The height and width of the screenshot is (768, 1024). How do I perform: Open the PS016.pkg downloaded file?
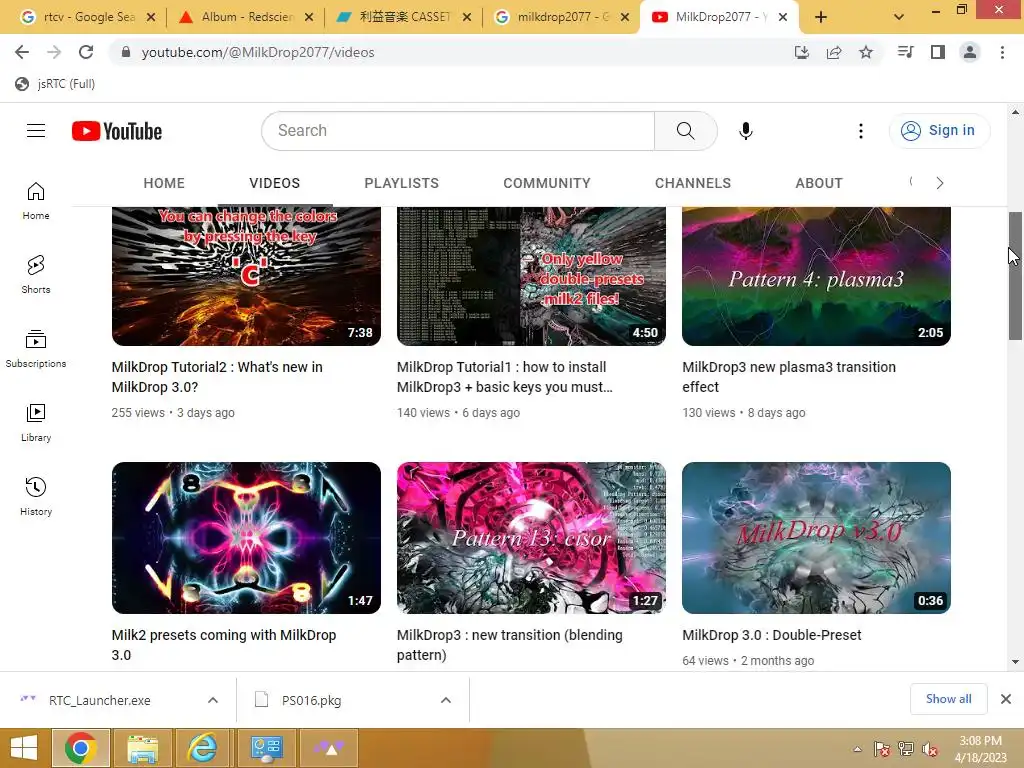[311, 700]
